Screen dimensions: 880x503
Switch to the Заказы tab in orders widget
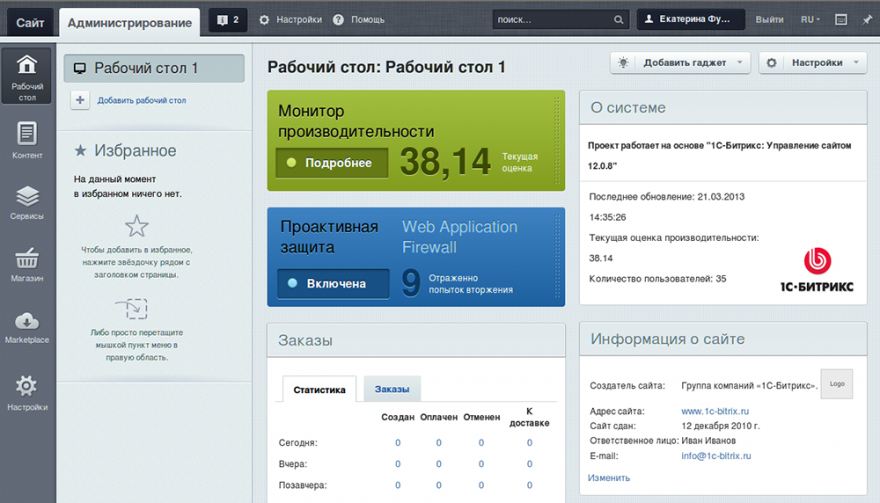pyautogui.click(x=391, y=389)
